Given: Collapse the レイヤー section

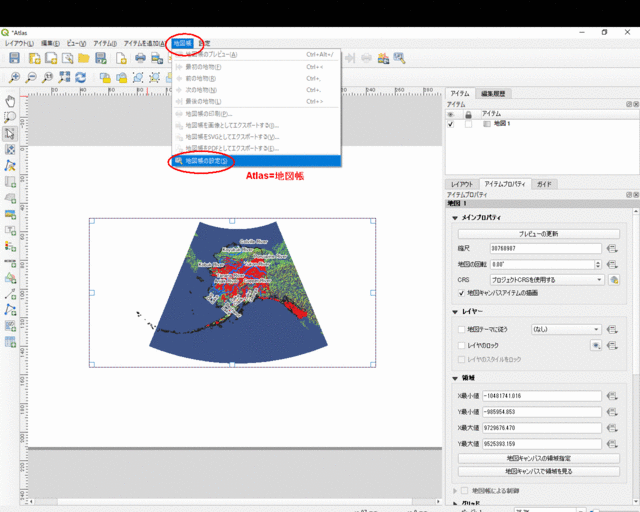Looking at the screenshot, I should coord(455,312).
